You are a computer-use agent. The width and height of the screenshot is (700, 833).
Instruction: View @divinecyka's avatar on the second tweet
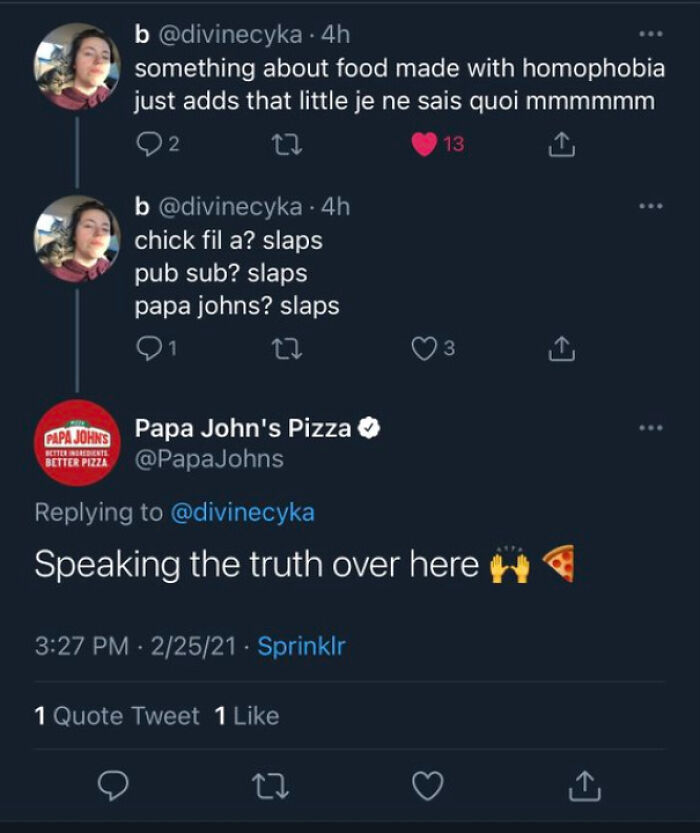point(68,231)
